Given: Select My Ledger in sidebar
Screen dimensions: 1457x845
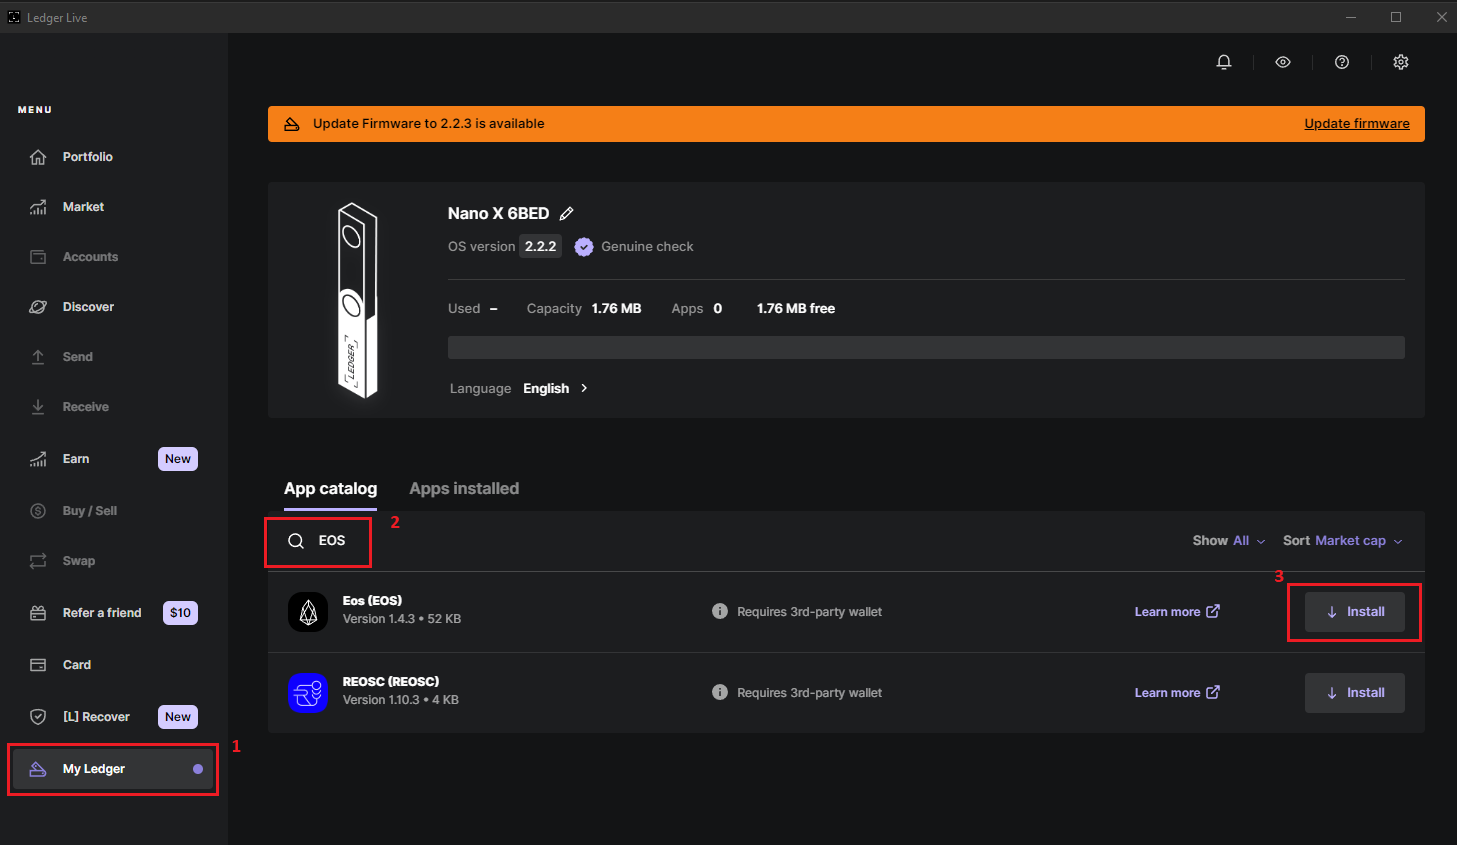Looking at the screenshot, I should pos(114,769).
